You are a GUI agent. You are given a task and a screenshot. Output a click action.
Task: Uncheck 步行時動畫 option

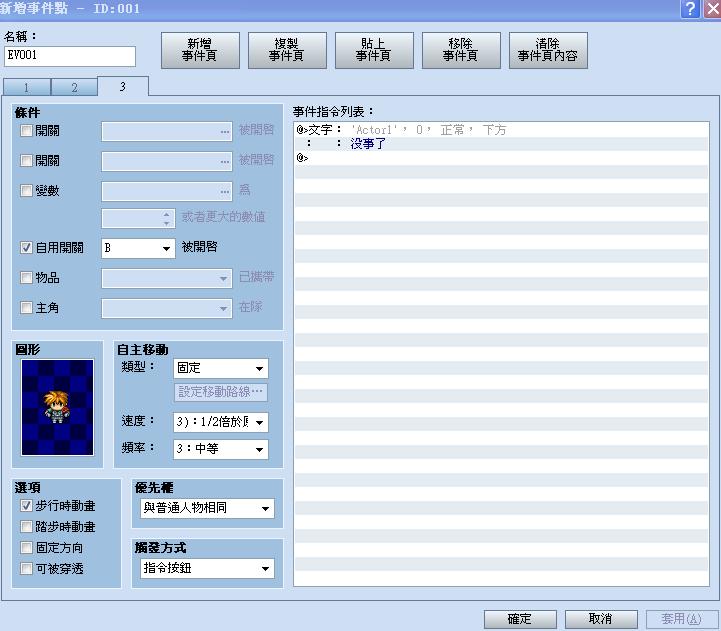[26, 506]
